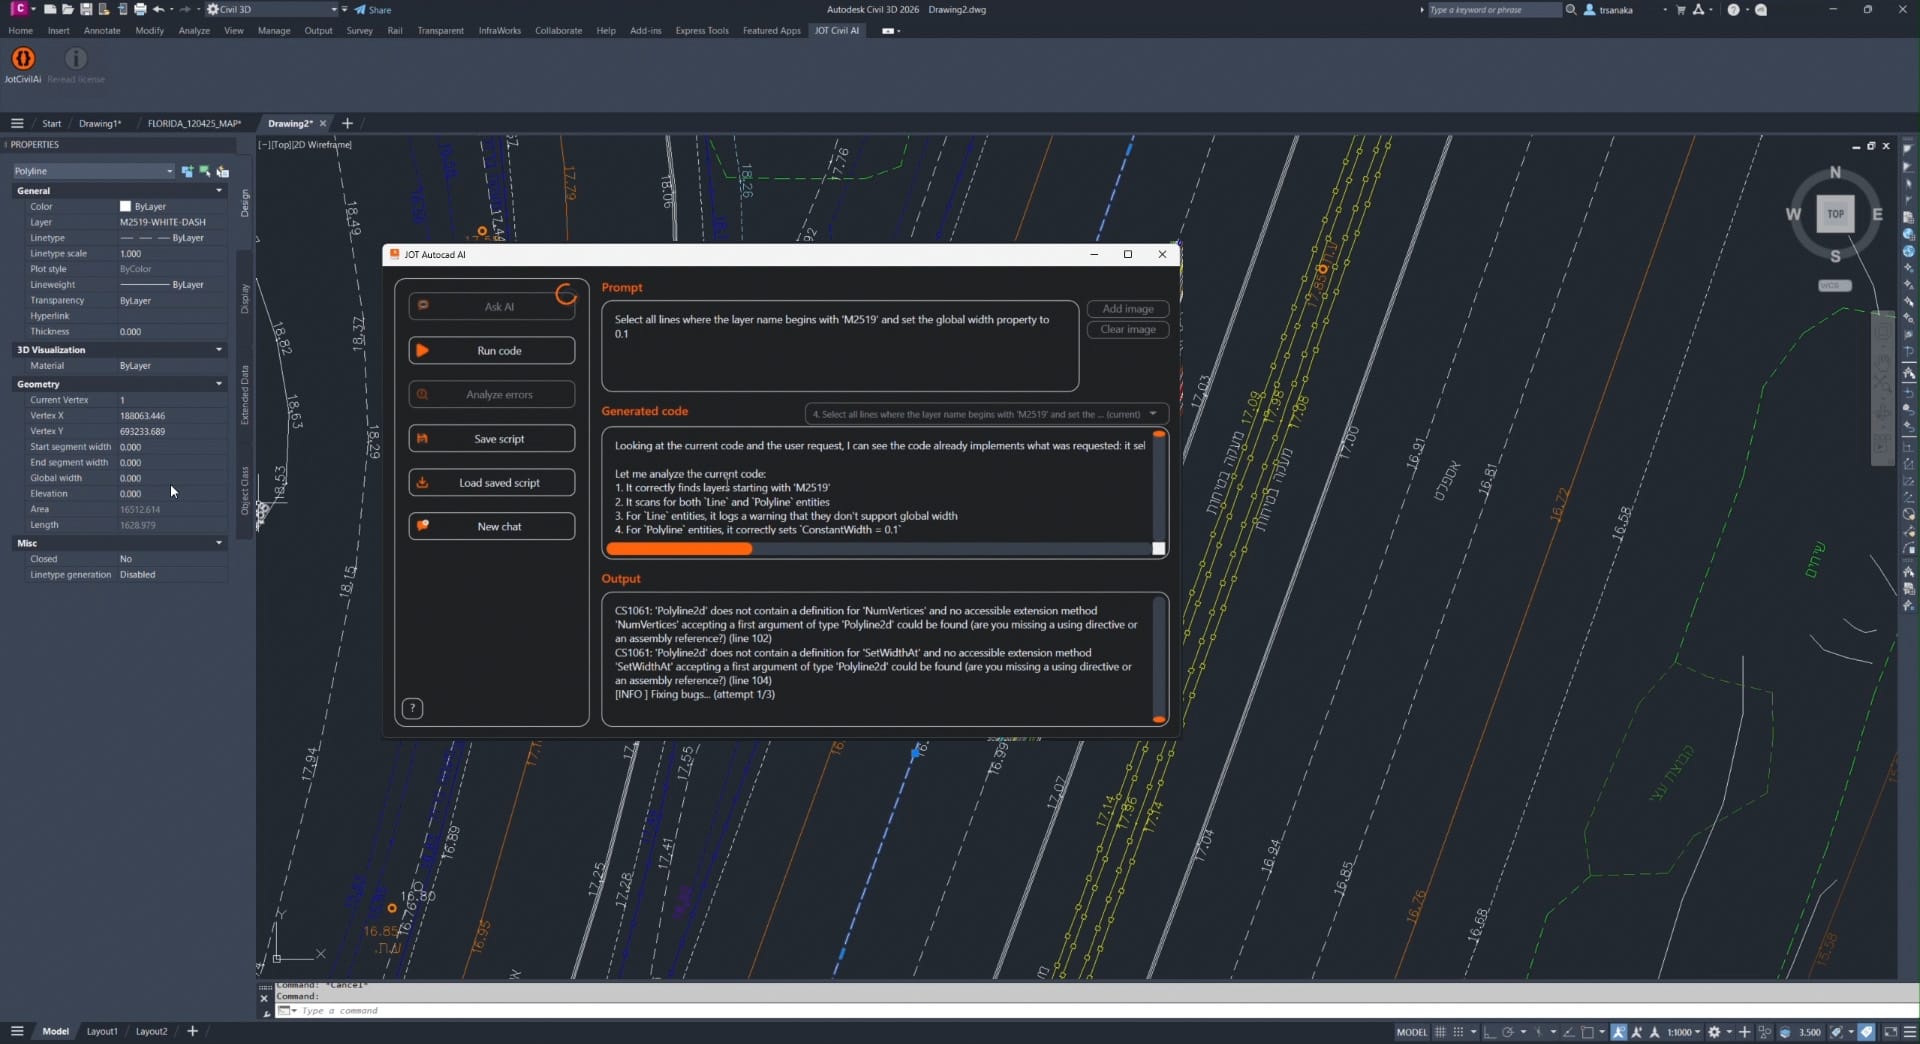Open the Polyline object type dropdown
Viewport: 1920px width, 1044px height.
(93, 172)
